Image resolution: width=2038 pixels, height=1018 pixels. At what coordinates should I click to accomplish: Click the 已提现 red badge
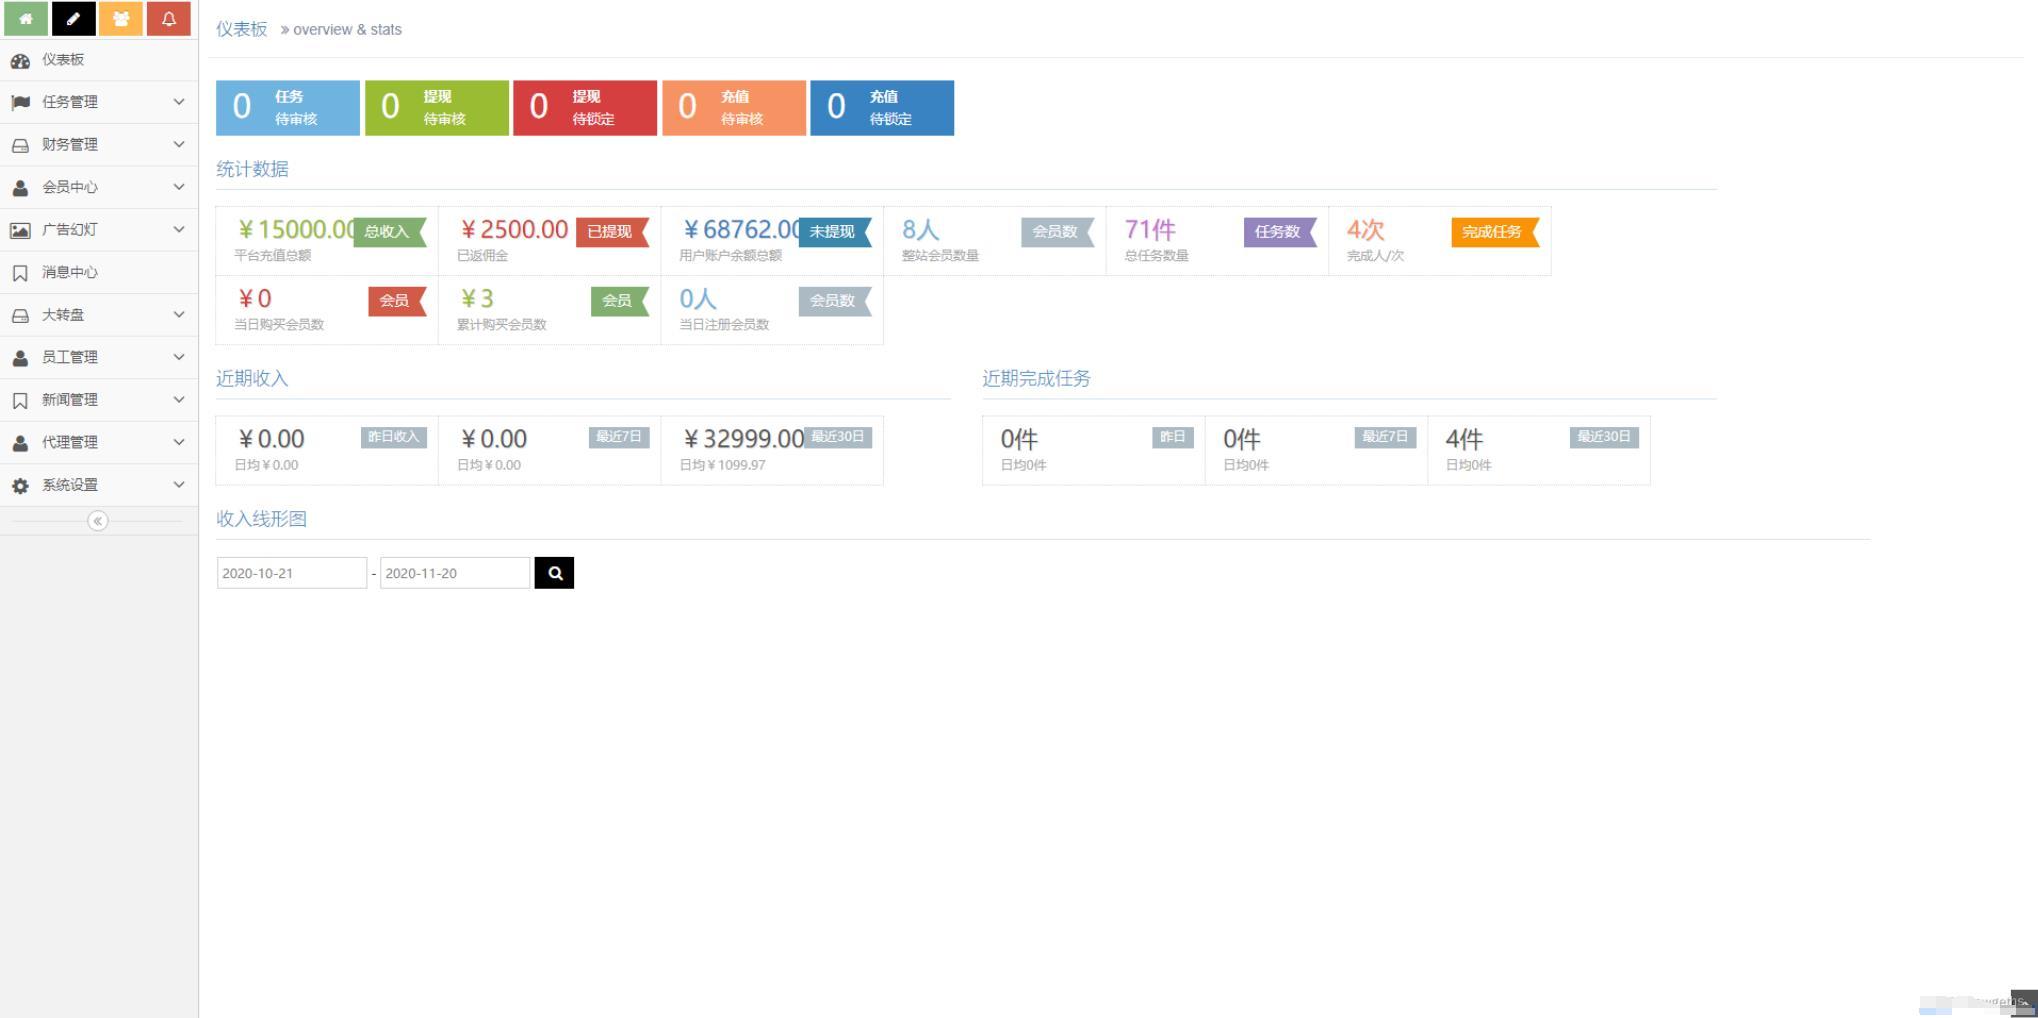[x=612, y=232]
